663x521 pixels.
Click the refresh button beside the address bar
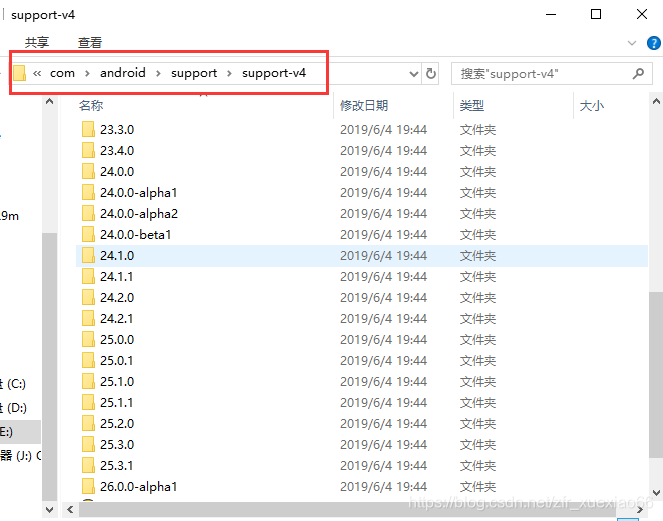coord(430,74)
